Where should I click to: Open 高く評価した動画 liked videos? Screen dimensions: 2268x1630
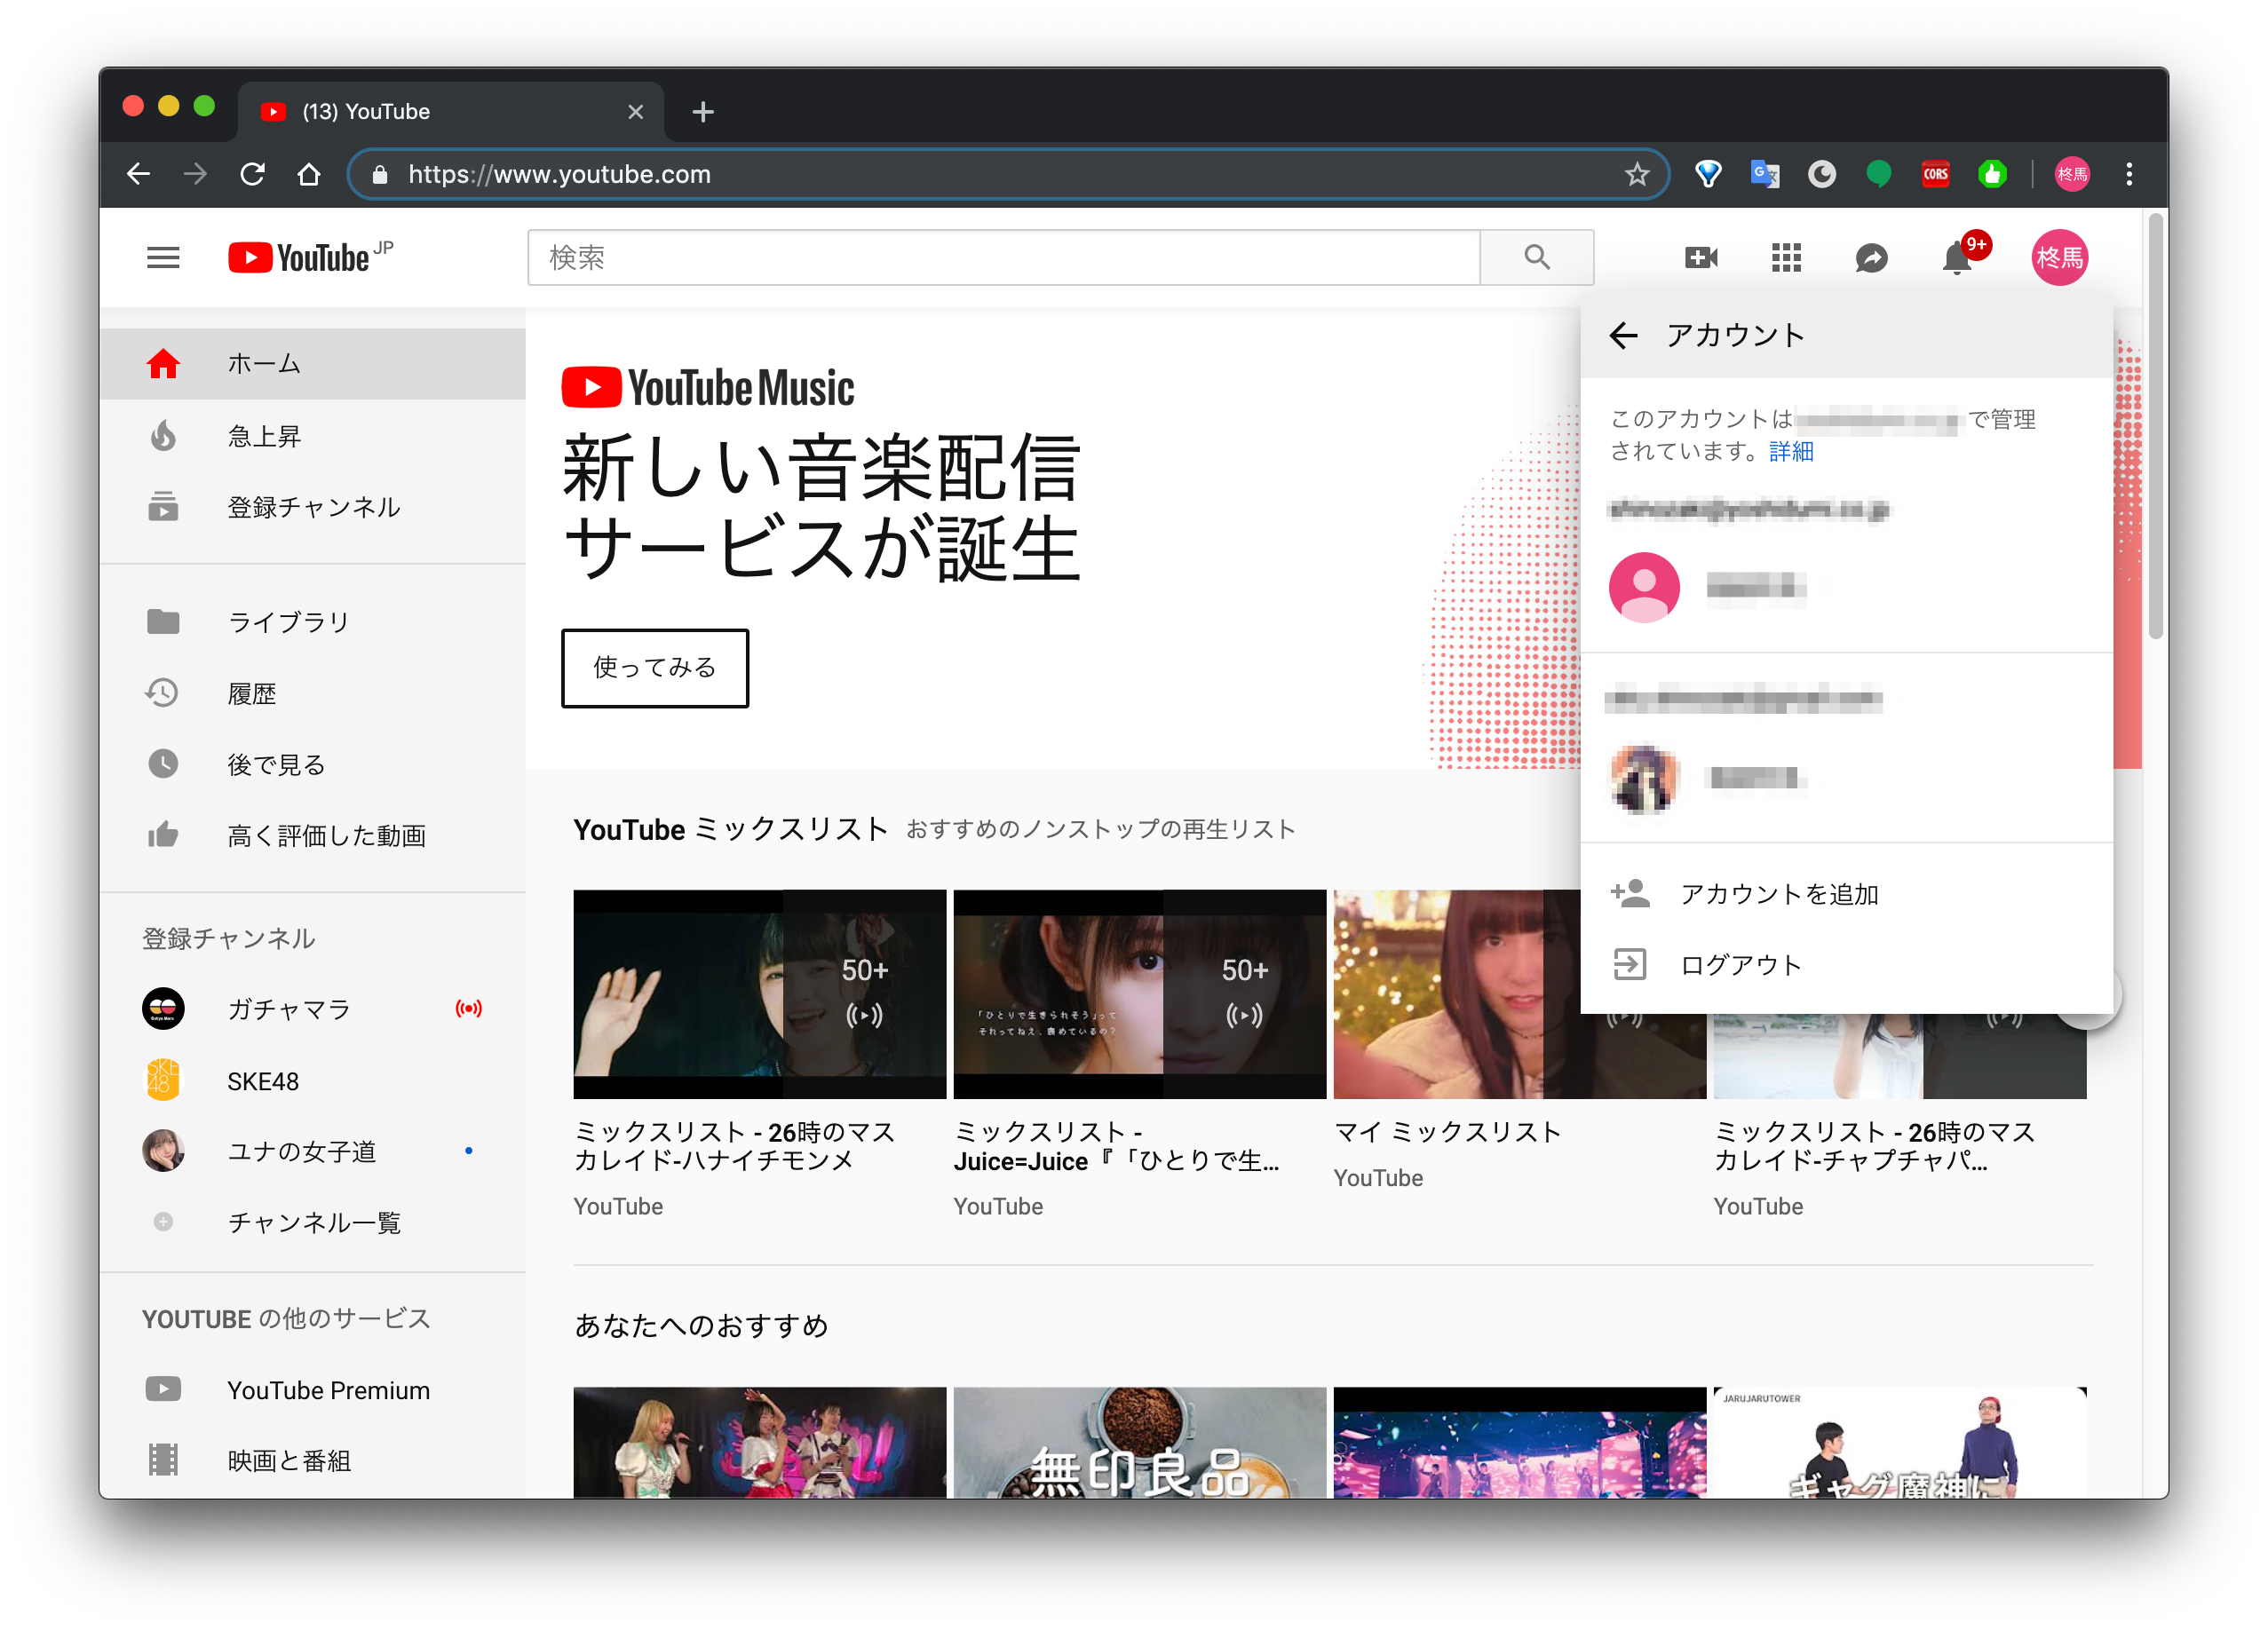coord(313,835)
